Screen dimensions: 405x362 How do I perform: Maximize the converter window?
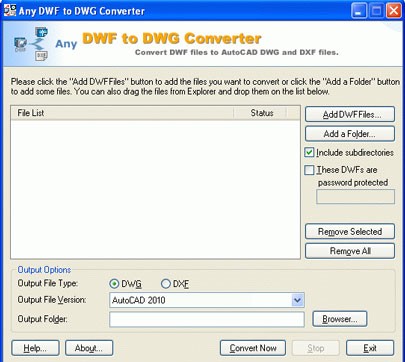click(376, 11)
